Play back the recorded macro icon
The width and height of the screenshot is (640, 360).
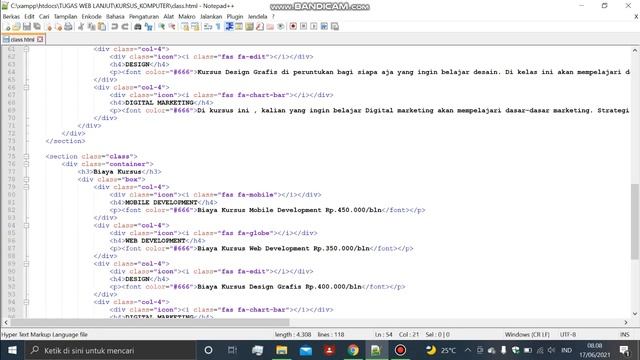tap(313, 27)
